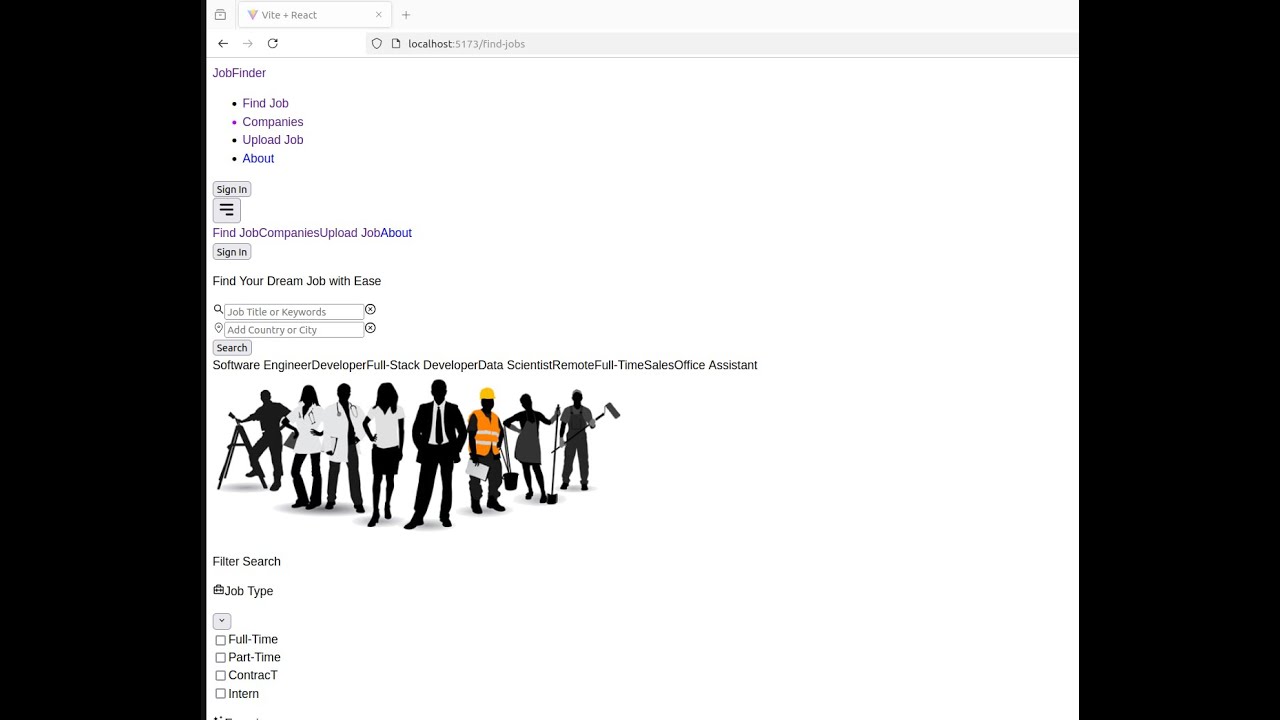Tick the Intern checkbox
Image resolution: width=1280 pixels, height=720 pixels.
point(220,694)
